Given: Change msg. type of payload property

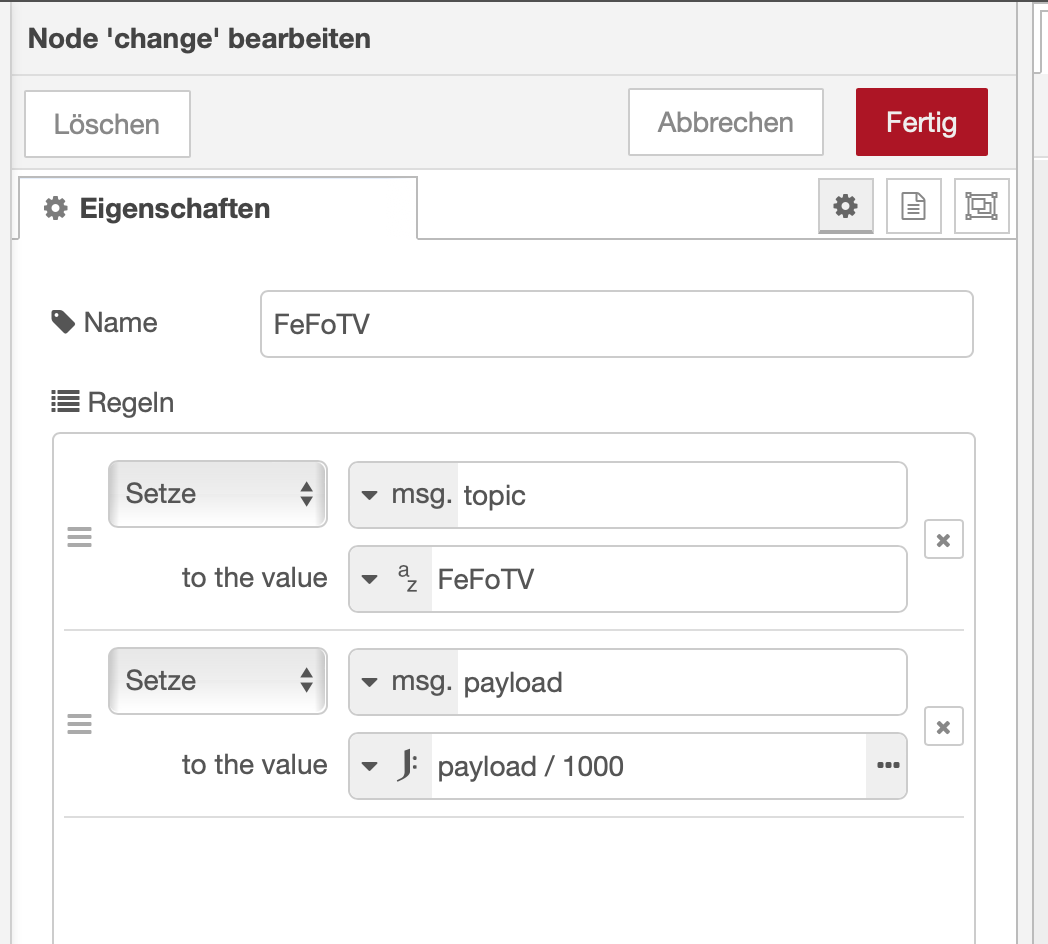Looking at the screenshot, I should [404, 681].
